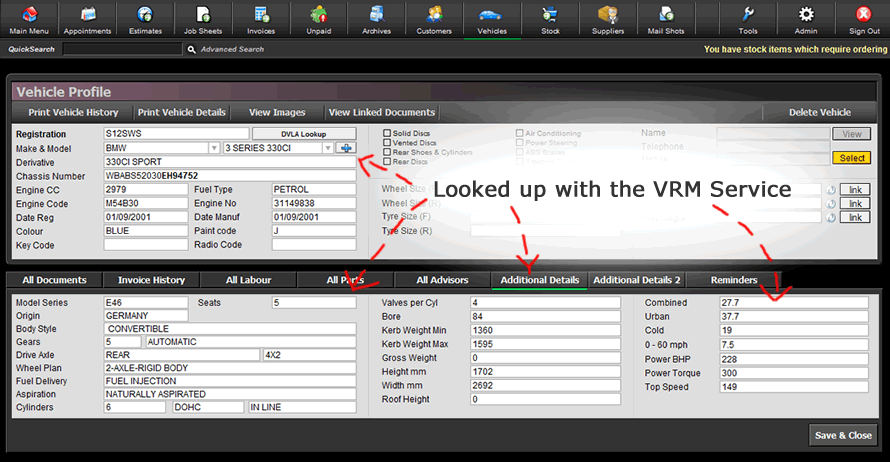Click the Advanced Search link
This screenshot has height=462, width=890.
click(x=232, y=49)
